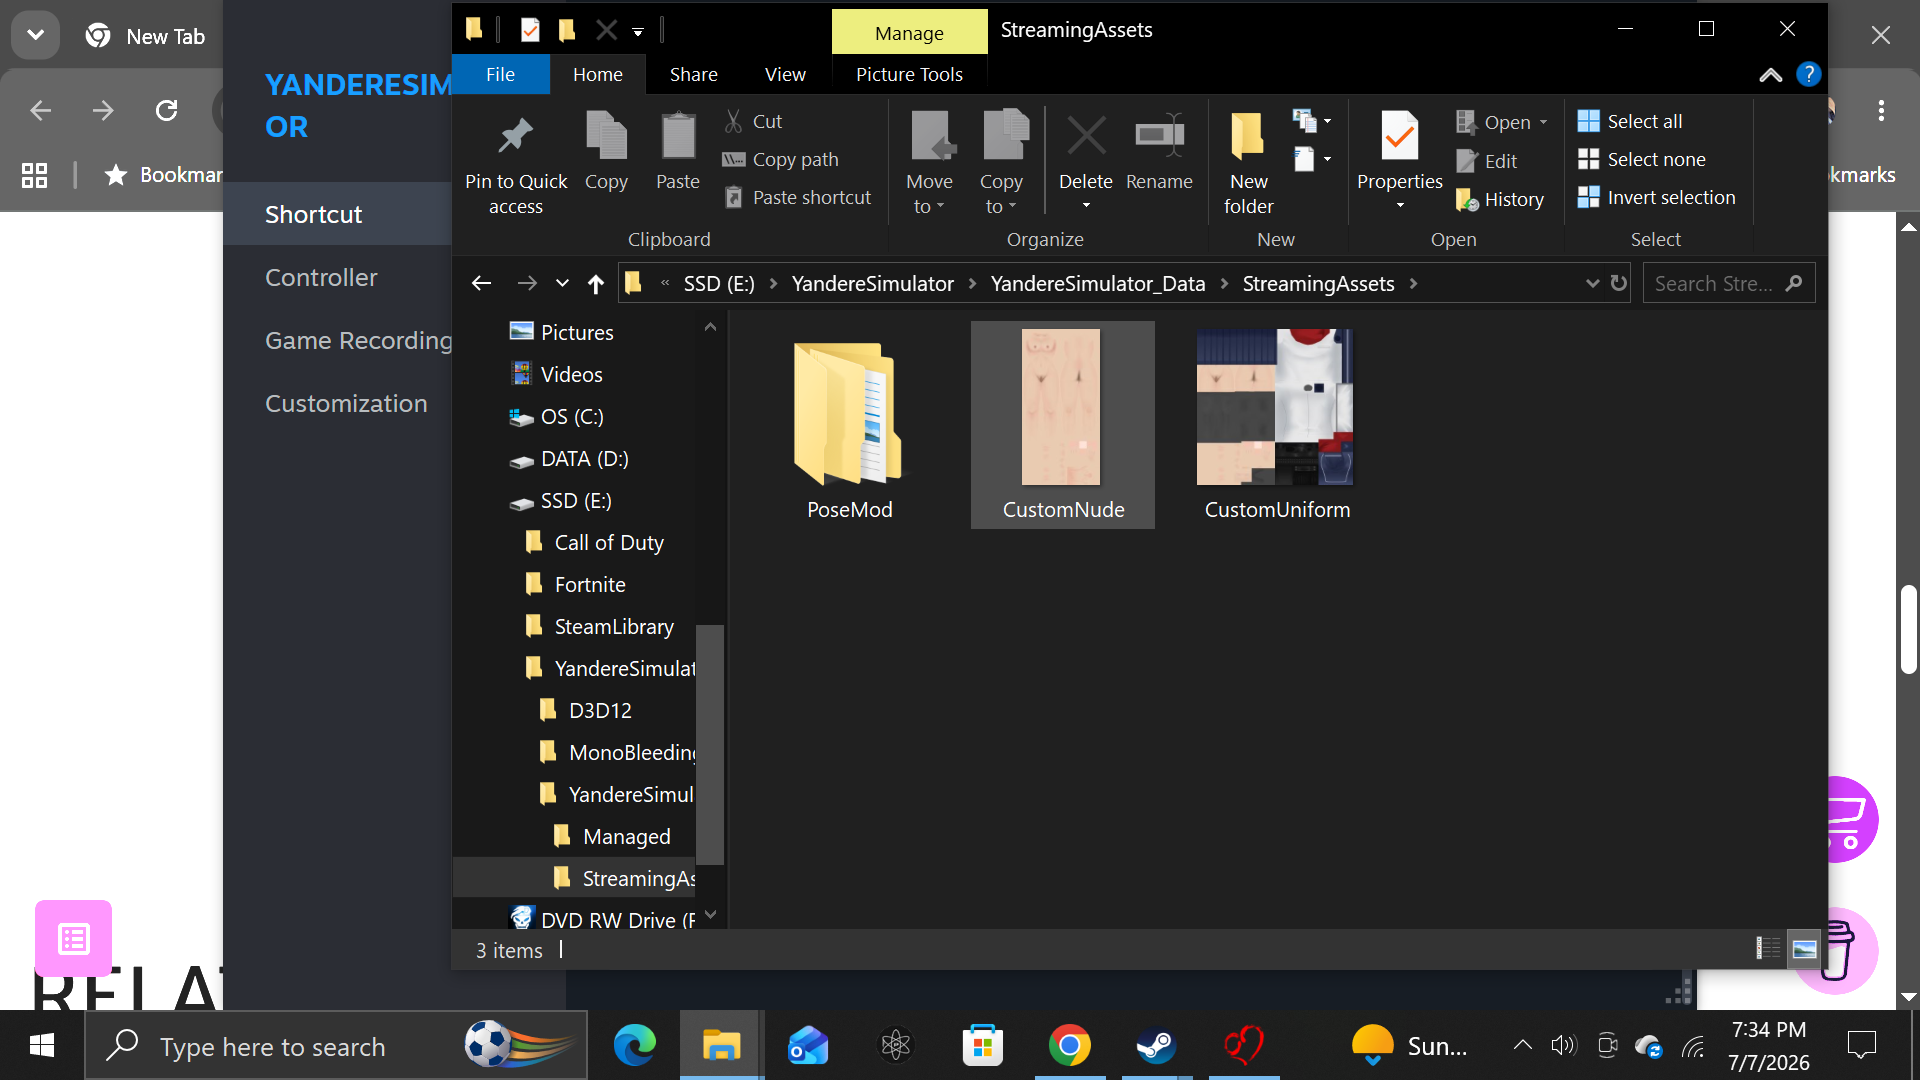Open the Share ribbon tab
The image size is (1920, 1080).
tap(694, 74)
